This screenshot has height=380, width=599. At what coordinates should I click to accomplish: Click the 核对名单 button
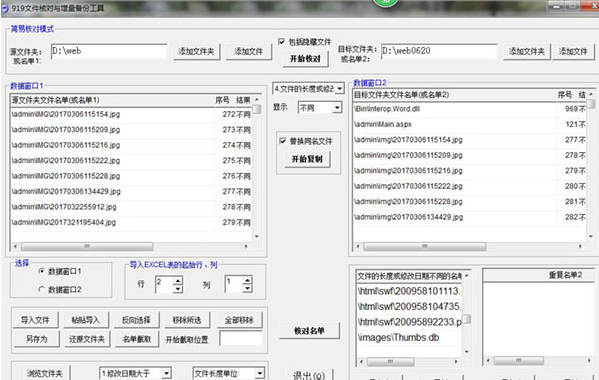(309, 331)
